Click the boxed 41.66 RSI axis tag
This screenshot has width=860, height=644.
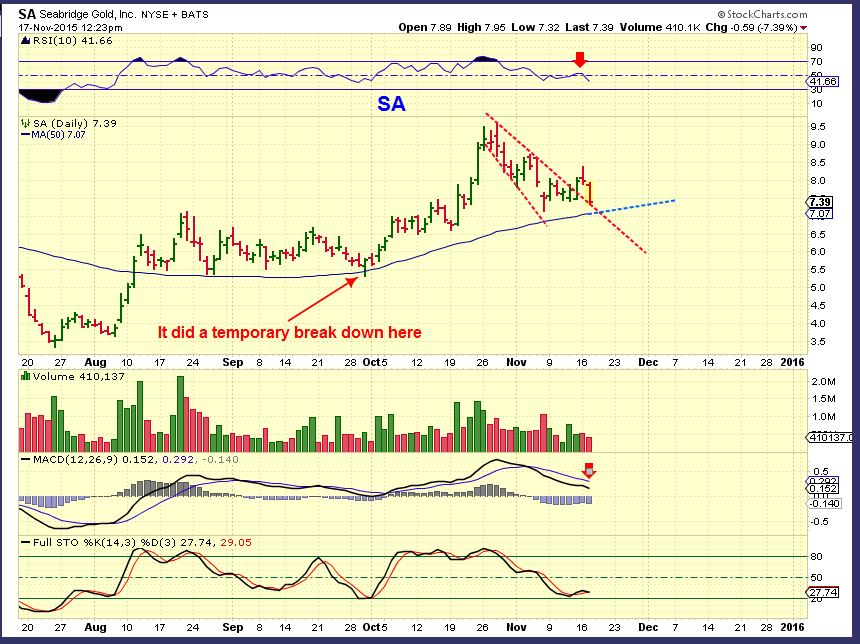coord(823,81)
